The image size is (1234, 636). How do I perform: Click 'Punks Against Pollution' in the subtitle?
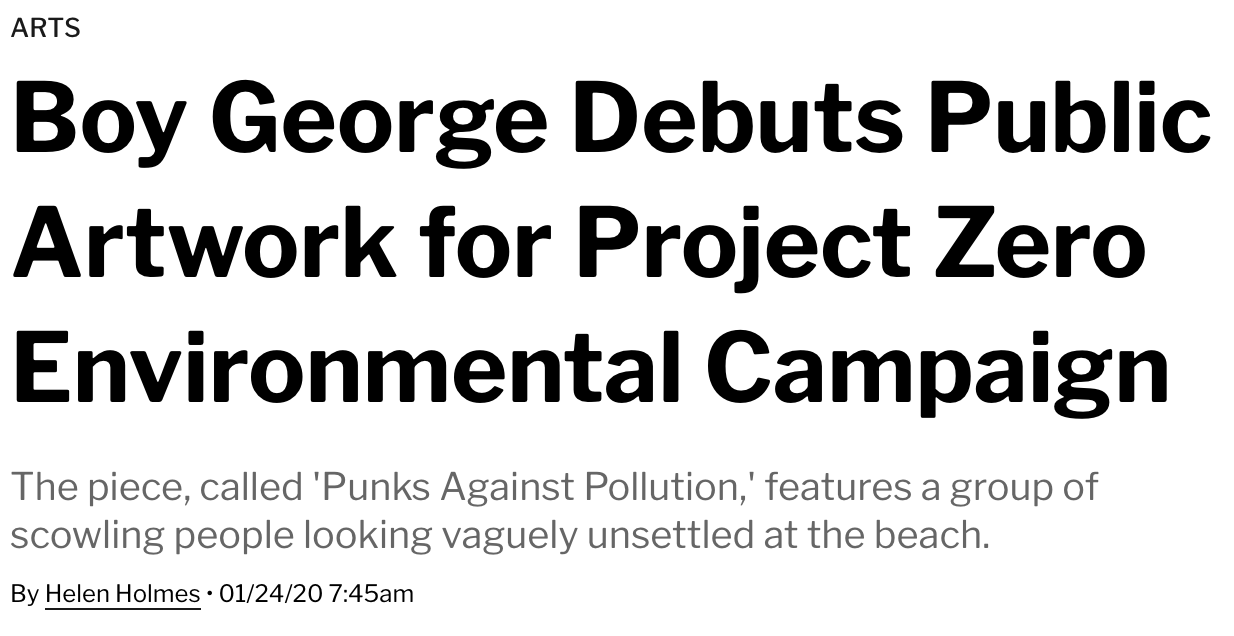pos(533,487)
